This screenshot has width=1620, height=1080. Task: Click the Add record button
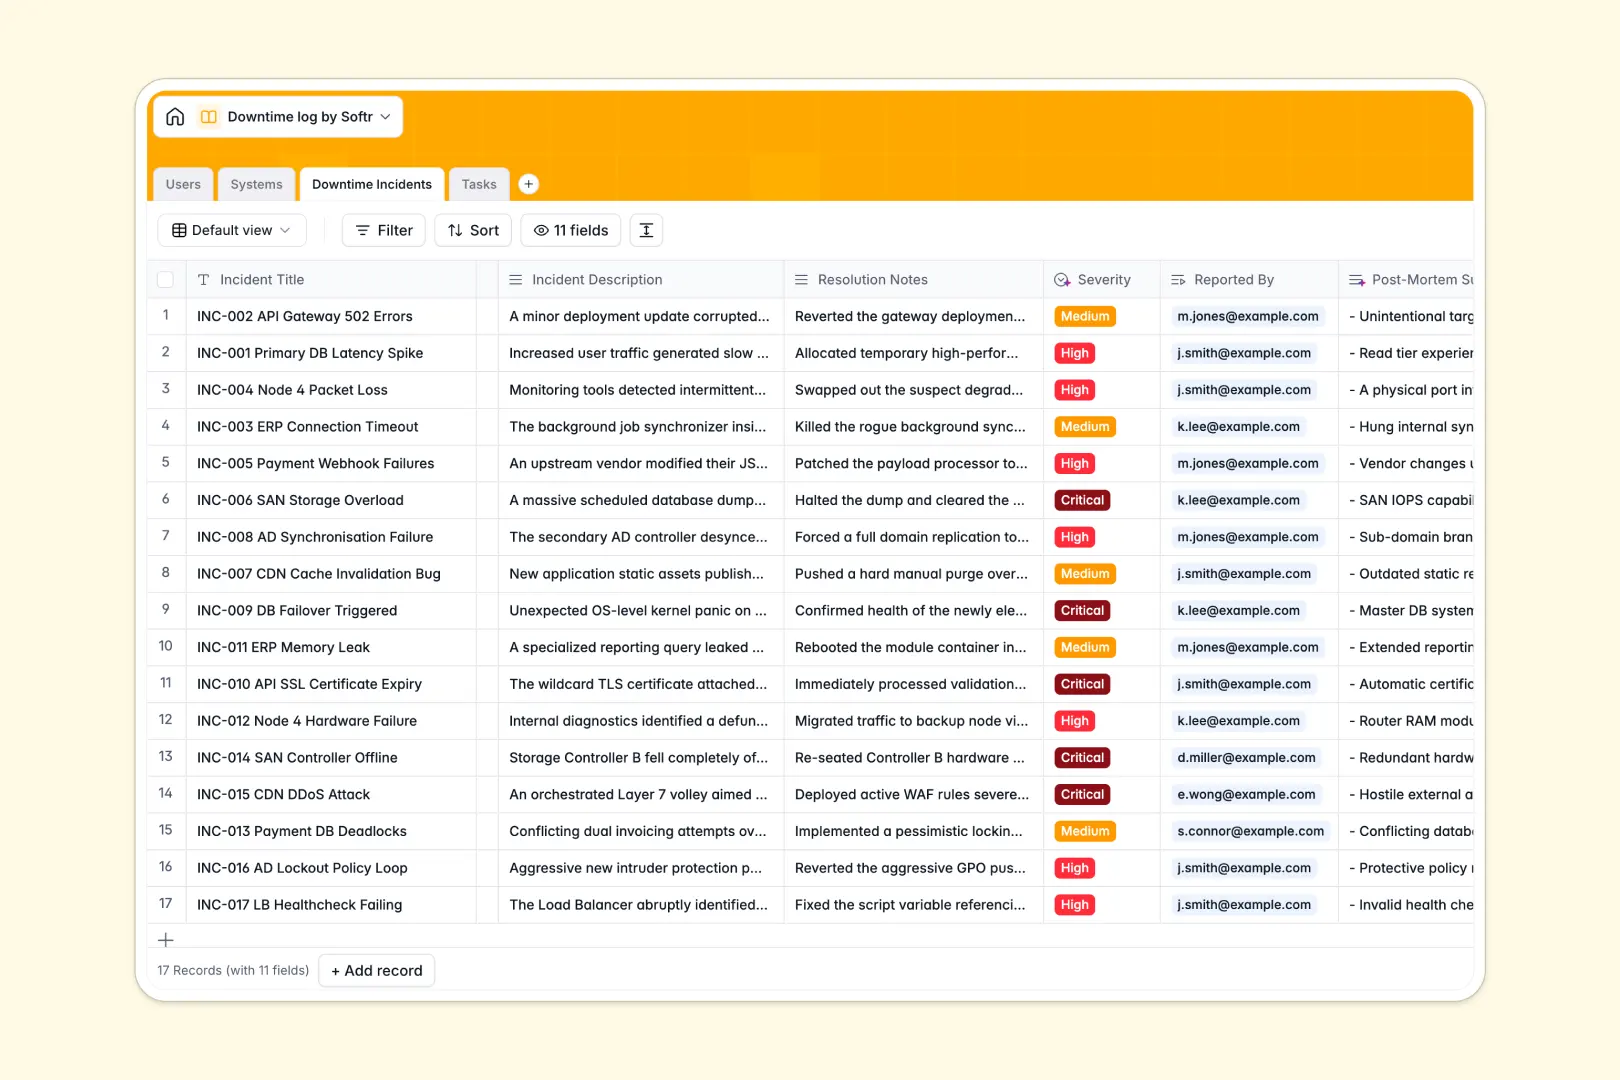376,970
